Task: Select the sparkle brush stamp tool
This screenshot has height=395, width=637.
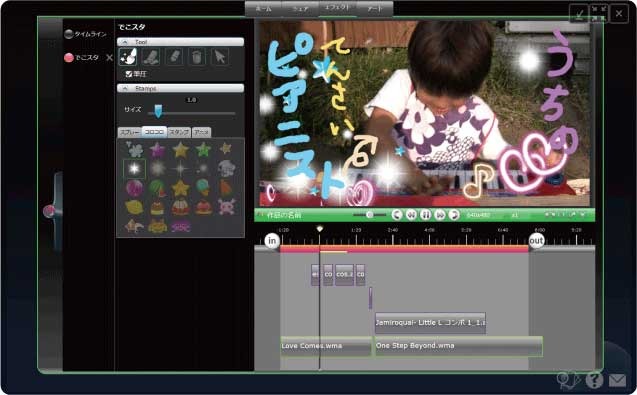Action: tap(128, 57)
